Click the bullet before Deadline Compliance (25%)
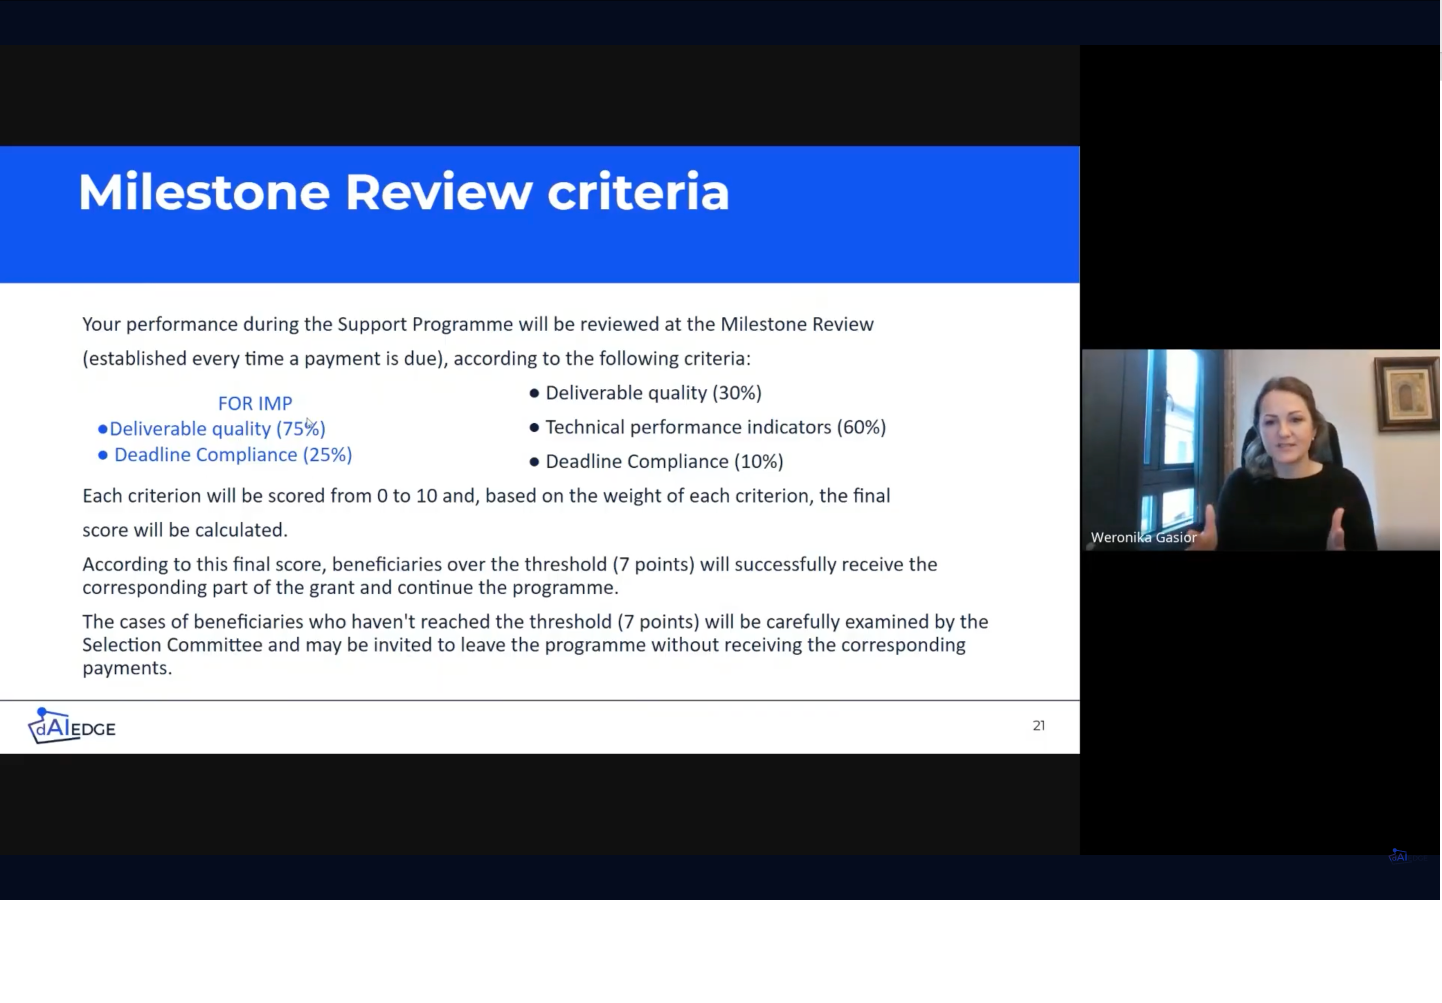 coord(103,455)
